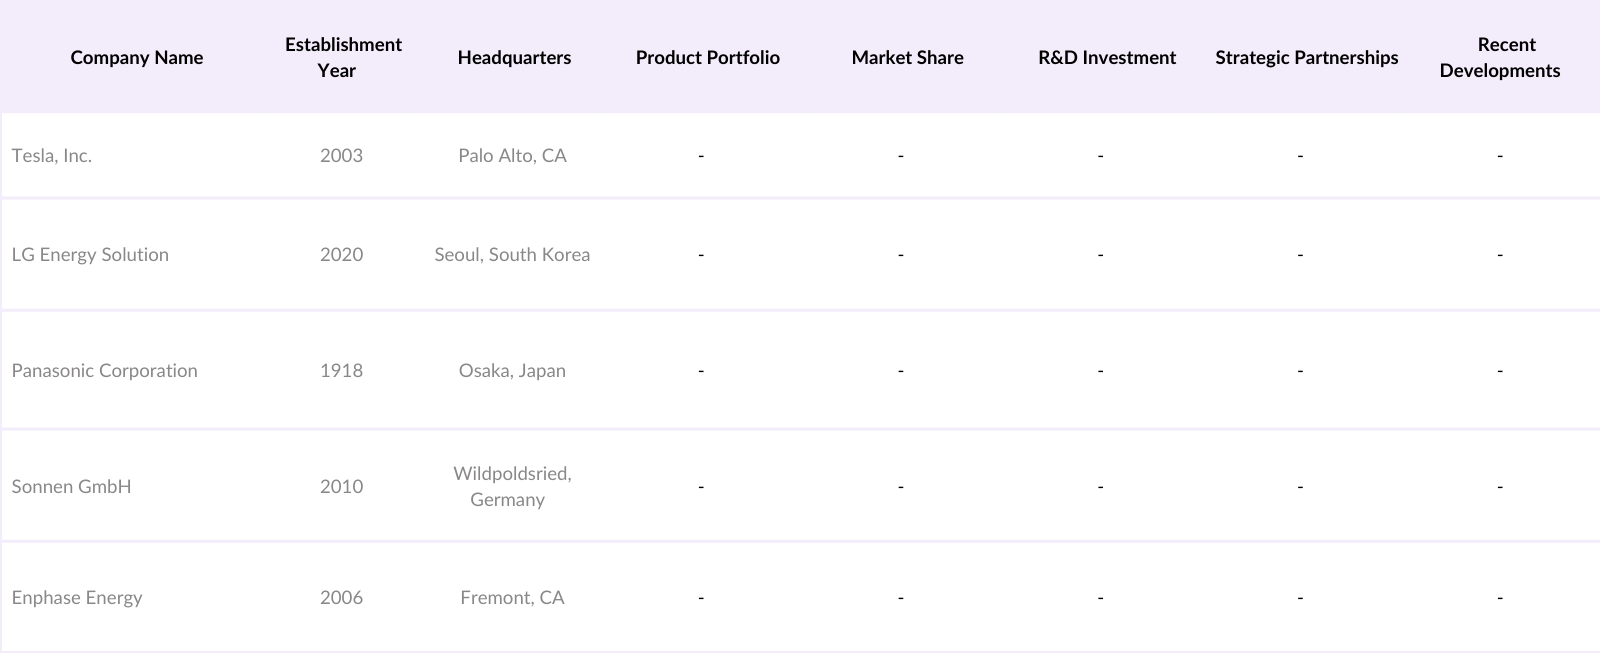Select the Sonnen GmbH cell
The image size is (1600, 653).
pos(71,486)
